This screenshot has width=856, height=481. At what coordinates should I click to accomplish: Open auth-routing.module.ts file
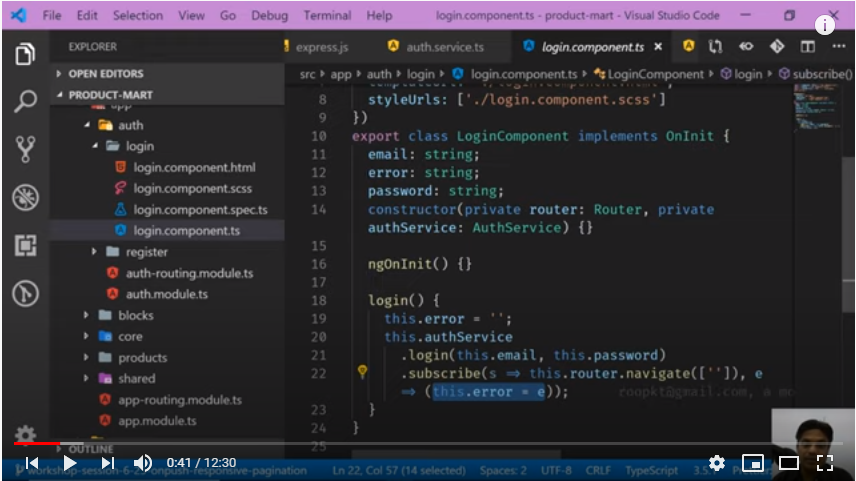tap(189, 273)
